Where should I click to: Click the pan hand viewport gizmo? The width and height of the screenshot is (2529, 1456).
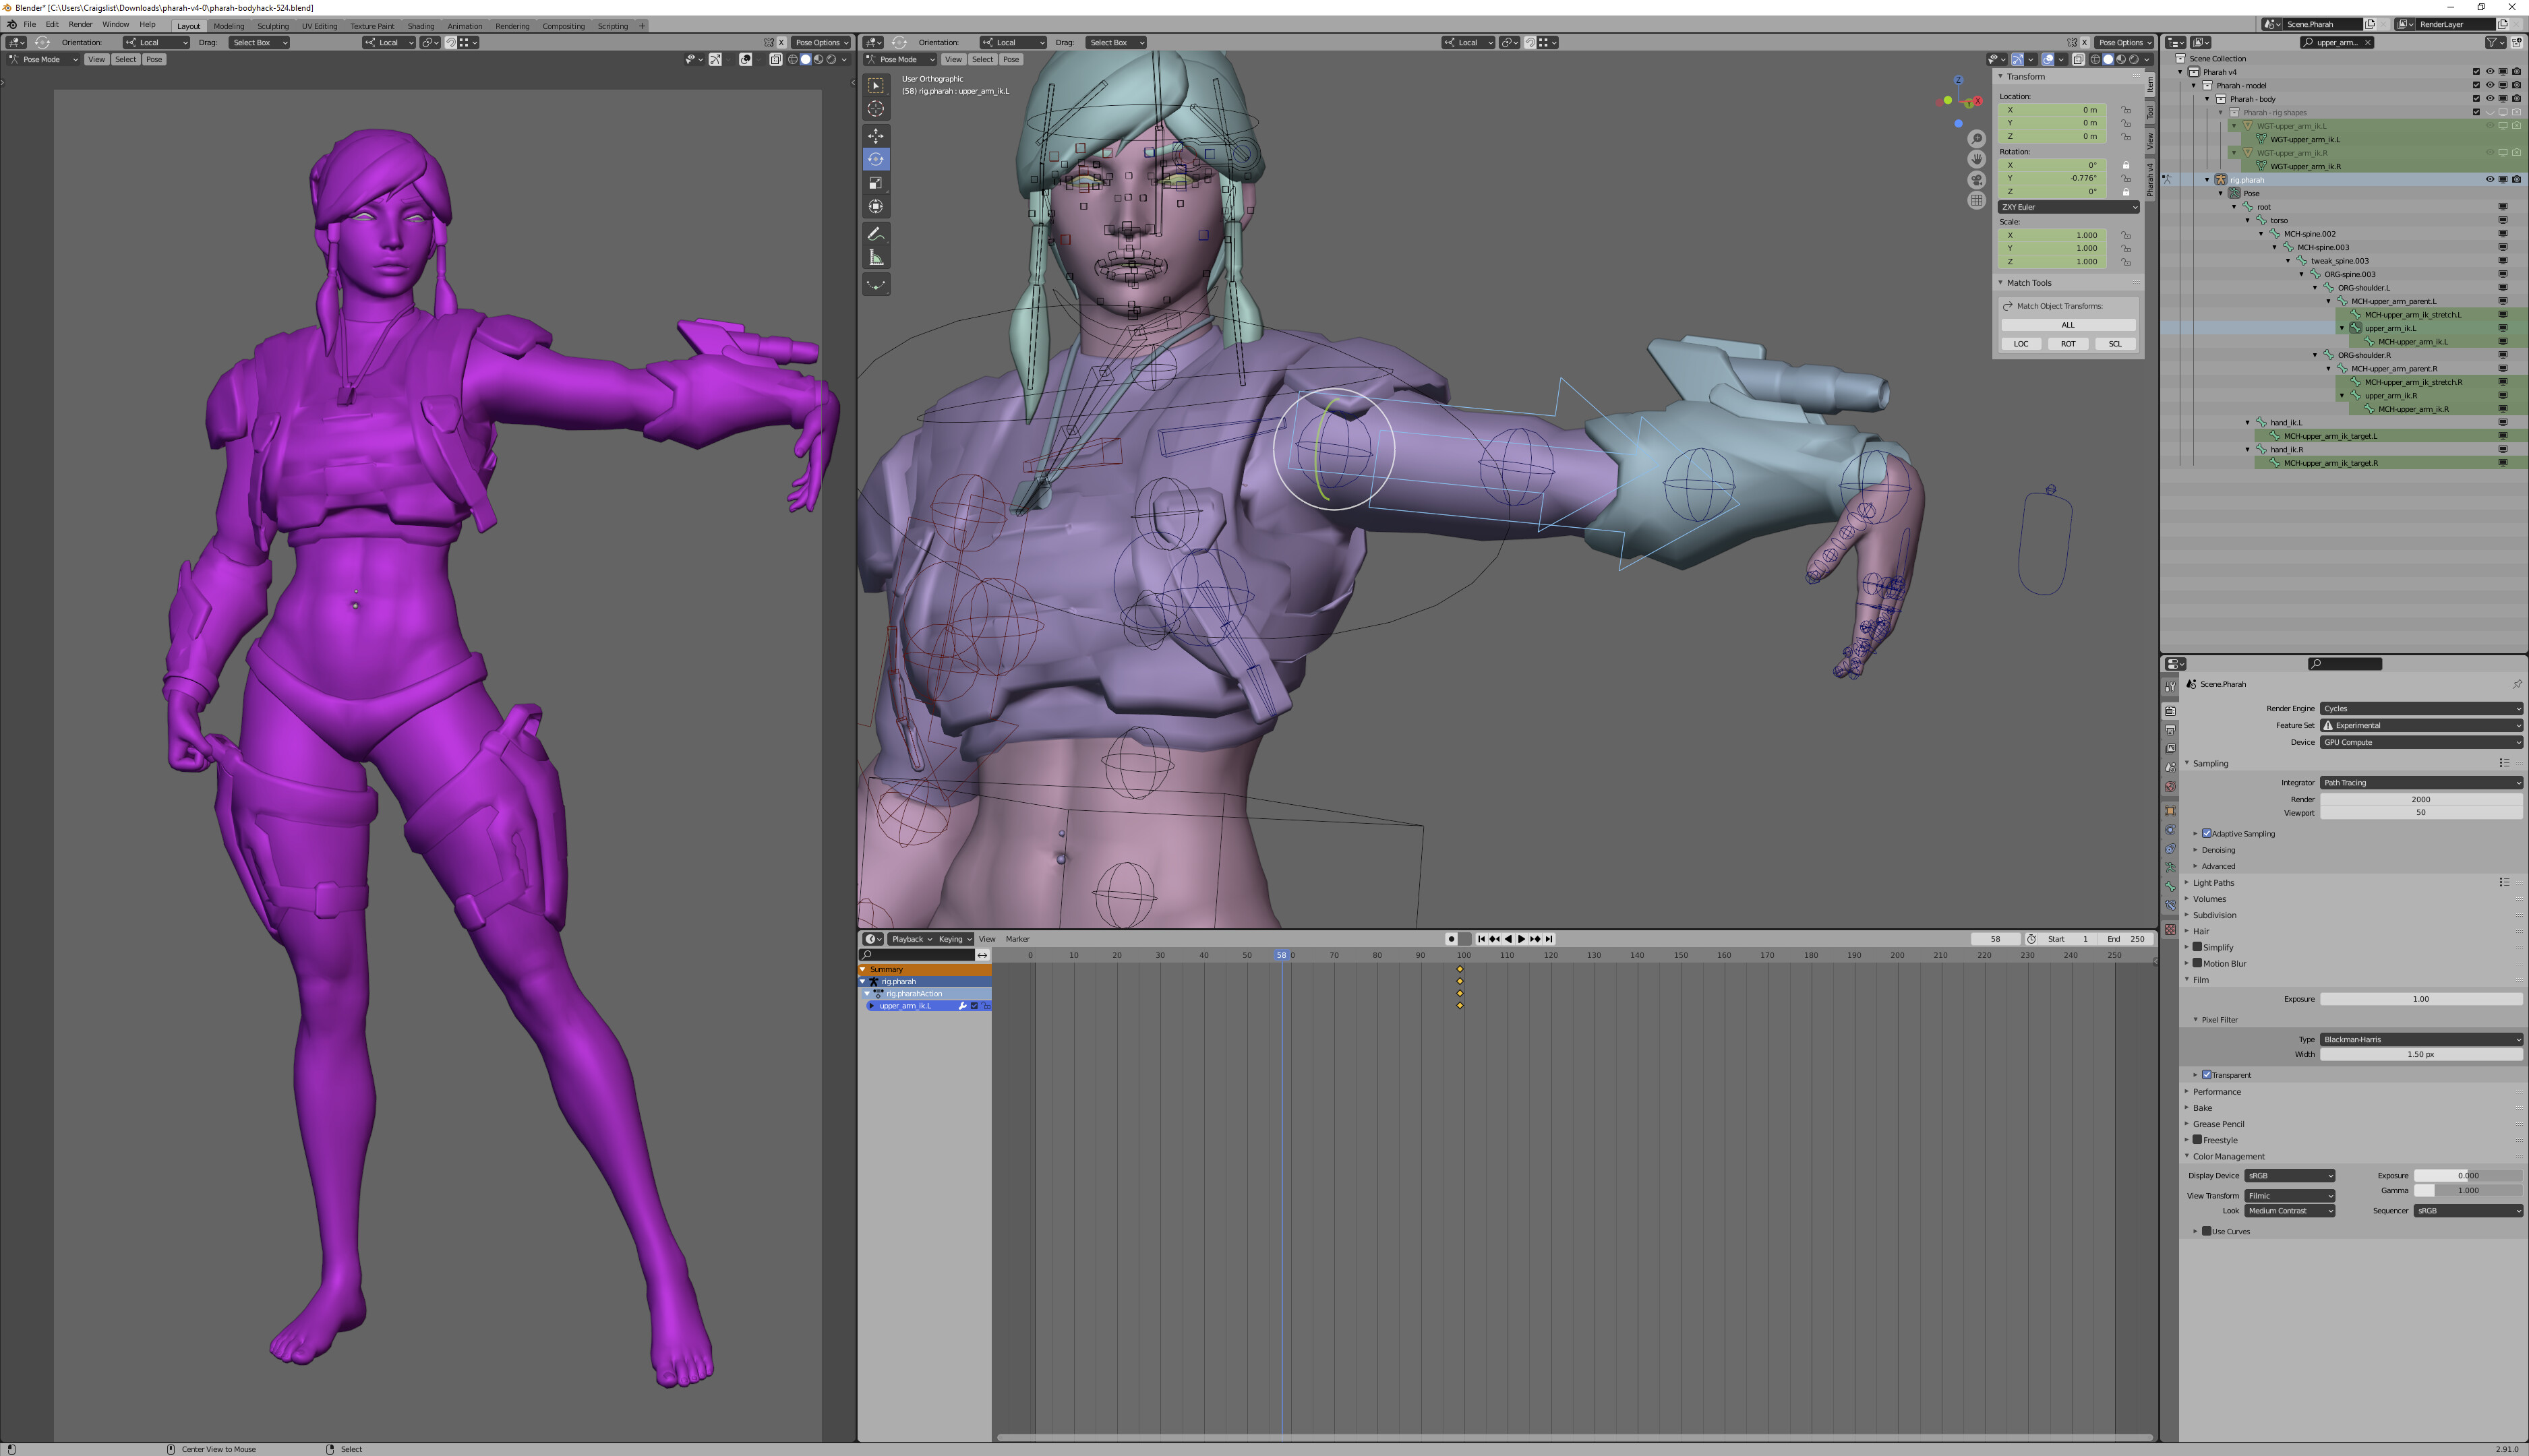[x=1977, y=159]
